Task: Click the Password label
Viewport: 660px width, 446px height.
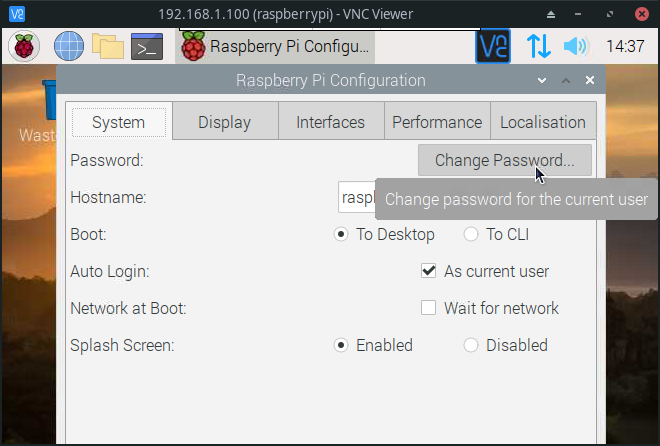Action: pos(107,160)
